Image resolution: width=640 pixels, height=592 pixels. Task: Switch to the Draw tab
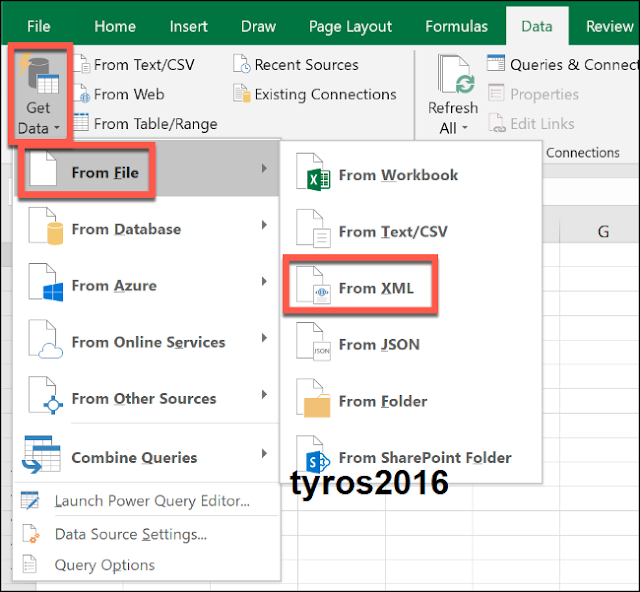[258, 27]
